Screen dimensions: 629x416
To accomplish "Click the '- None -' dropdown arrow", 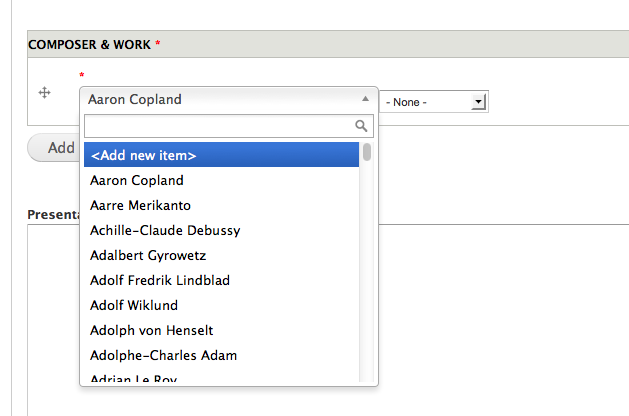I will coord(479,102).
